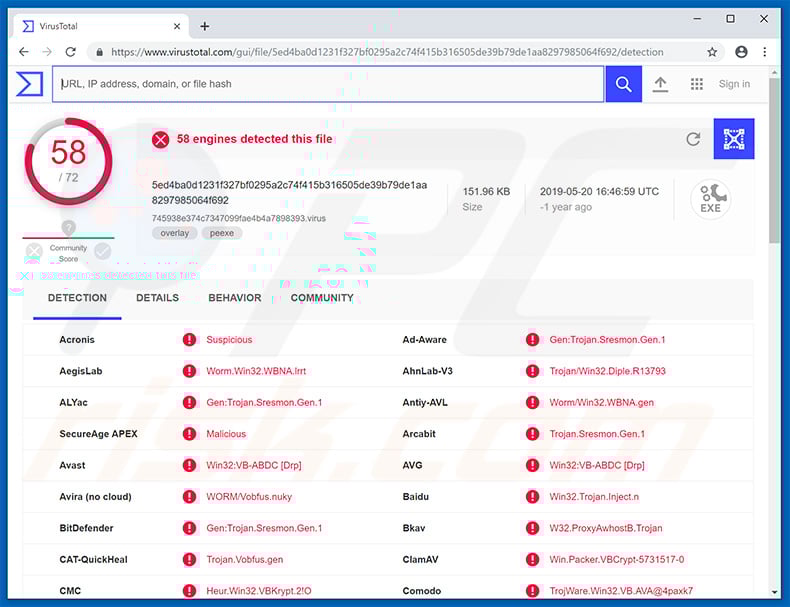Click the page vertical scrollbar thumb
The image size is (790, 607).
point(775,160)
